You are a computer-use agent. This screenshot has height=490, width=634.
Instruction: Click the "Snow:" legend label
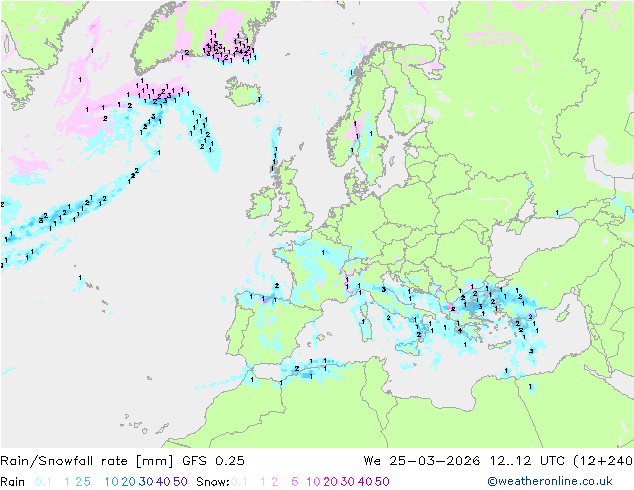point(213,482)
